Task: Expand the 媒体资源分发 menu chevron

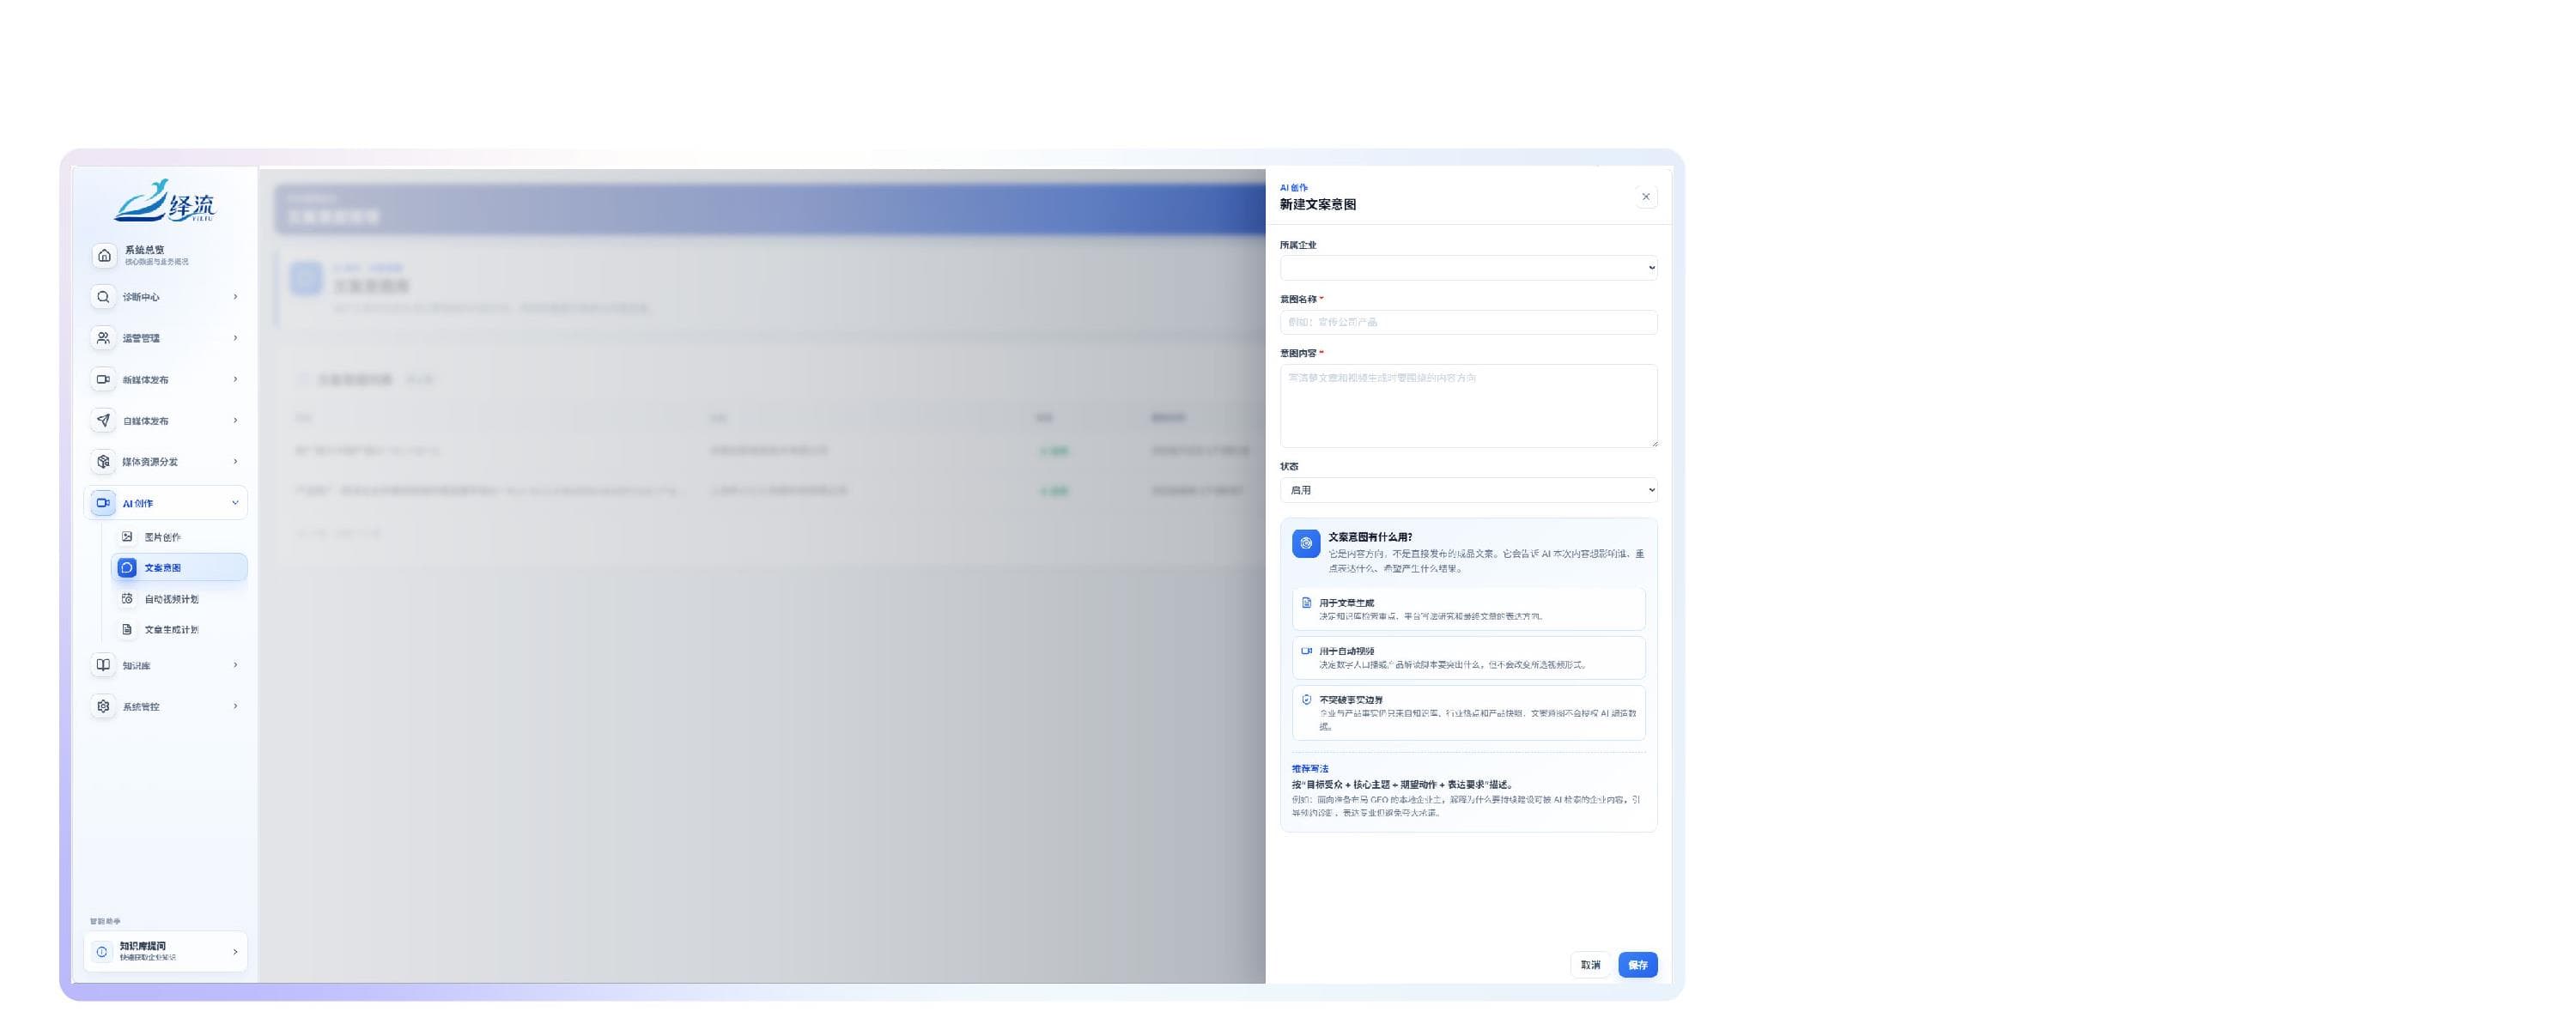Action: click(235, 462)
